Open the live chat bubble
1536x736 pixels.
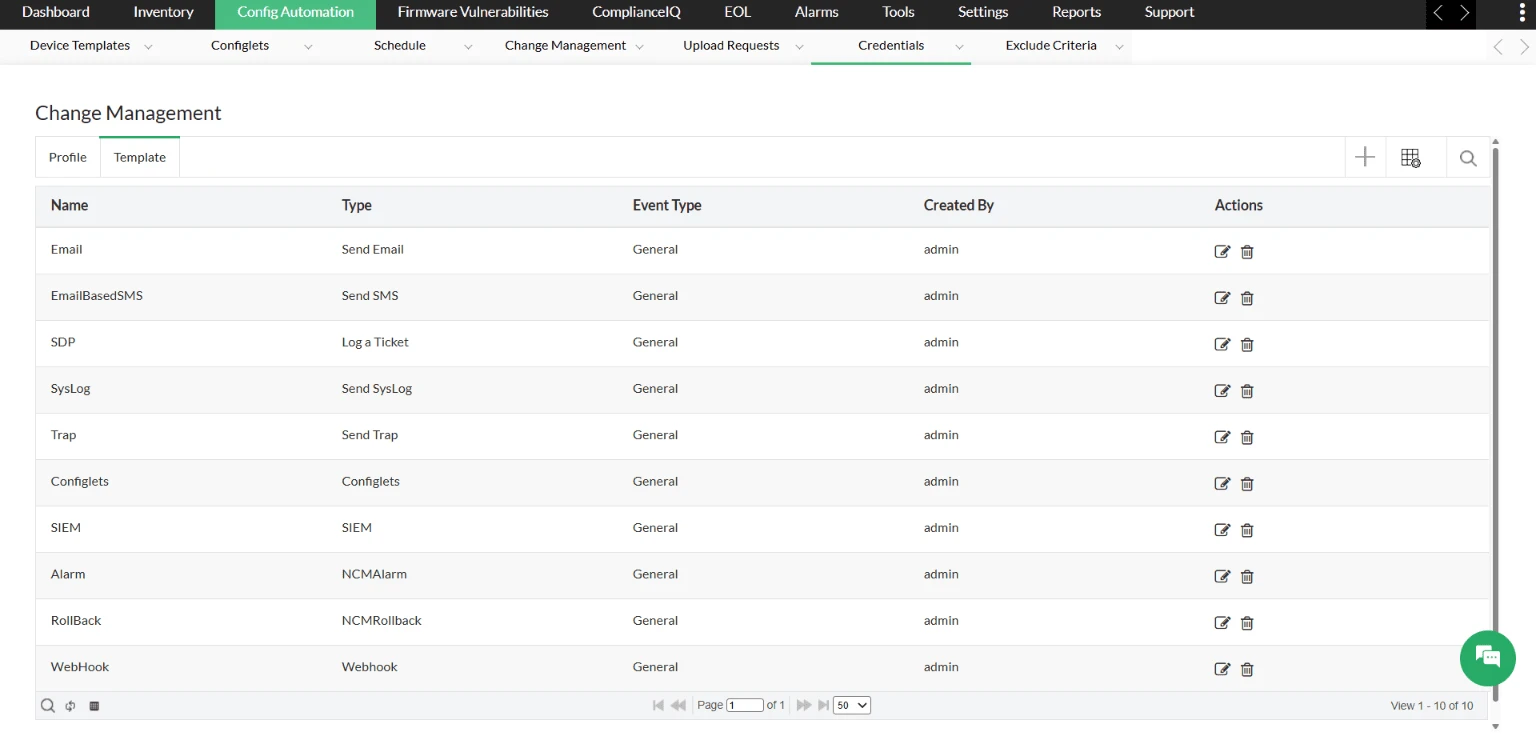point(1488,657)
